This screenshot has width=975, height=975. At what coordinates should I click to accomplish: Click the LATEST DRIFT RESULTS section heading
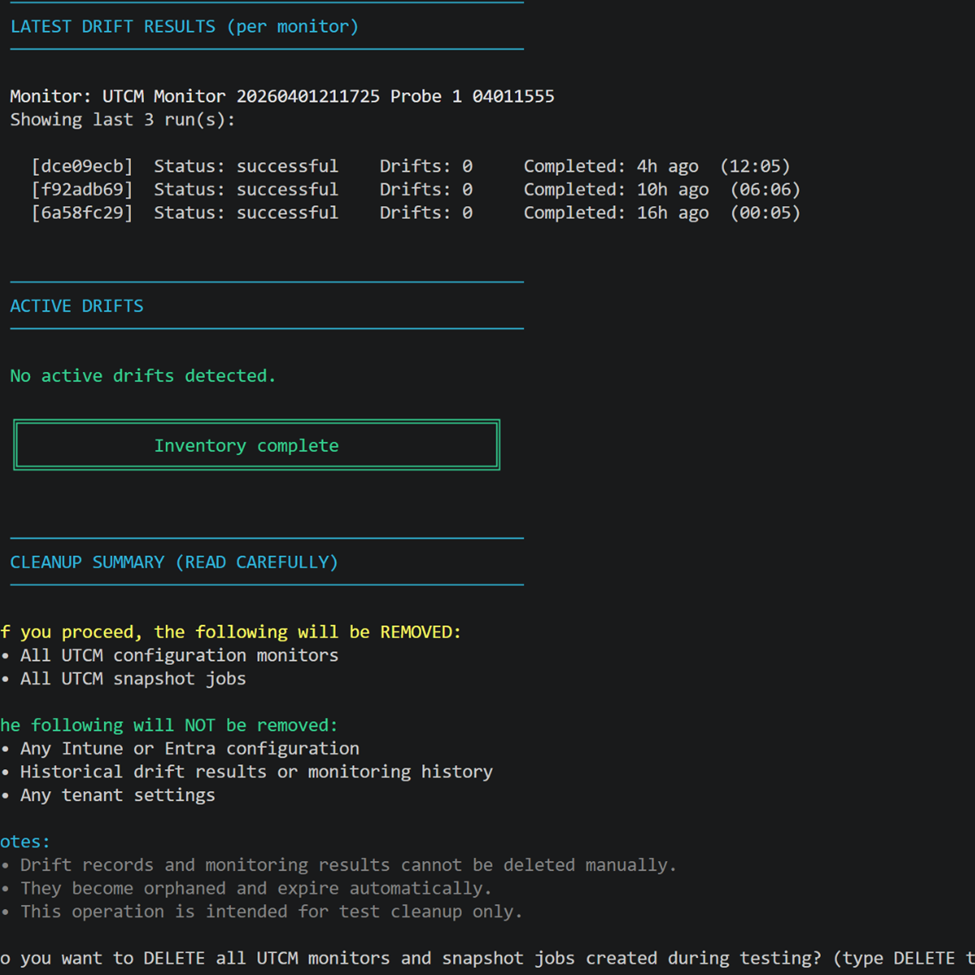point(184,27)
